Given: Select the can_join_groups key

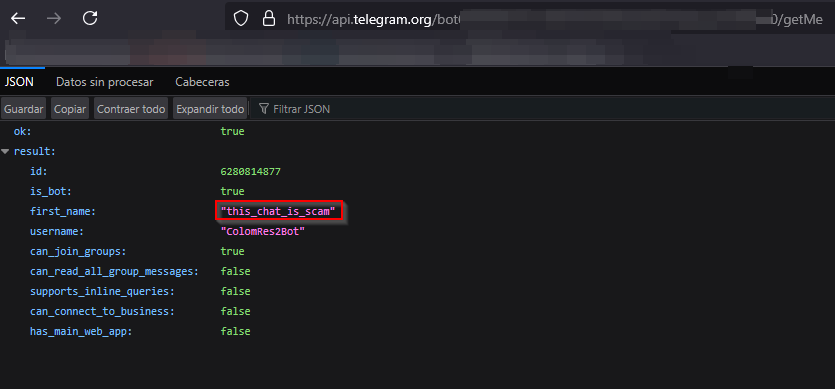Looking at the screenshot, I should (78, 252).
